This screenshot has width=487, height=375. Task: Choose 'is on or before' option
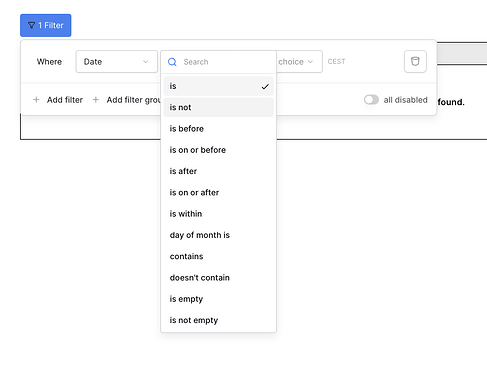point(218,150)
